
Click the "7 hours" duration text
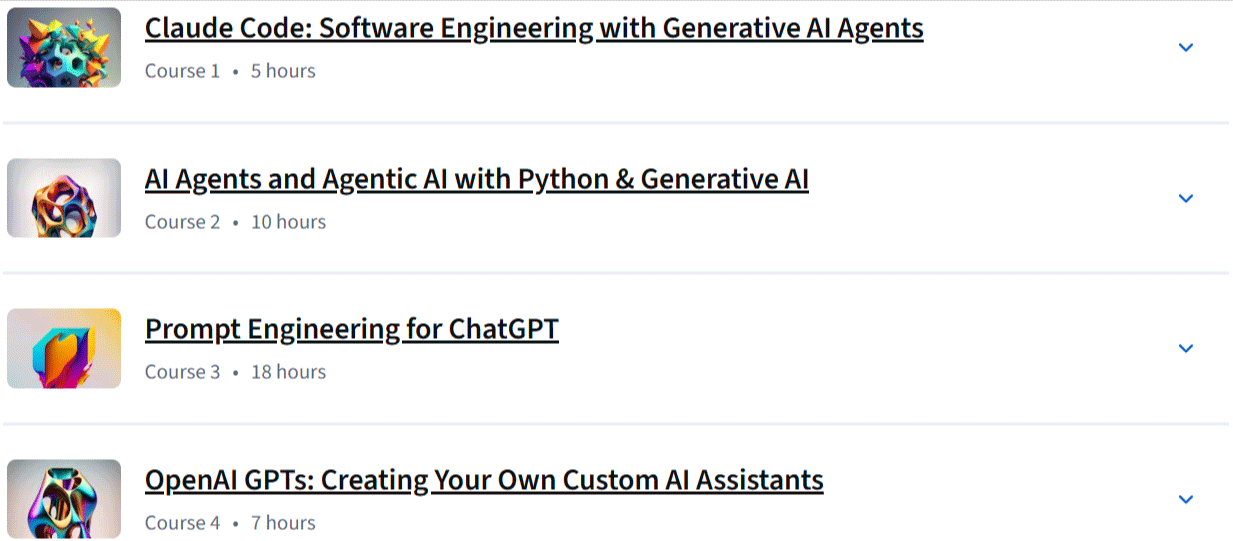(x=283, y=523)
